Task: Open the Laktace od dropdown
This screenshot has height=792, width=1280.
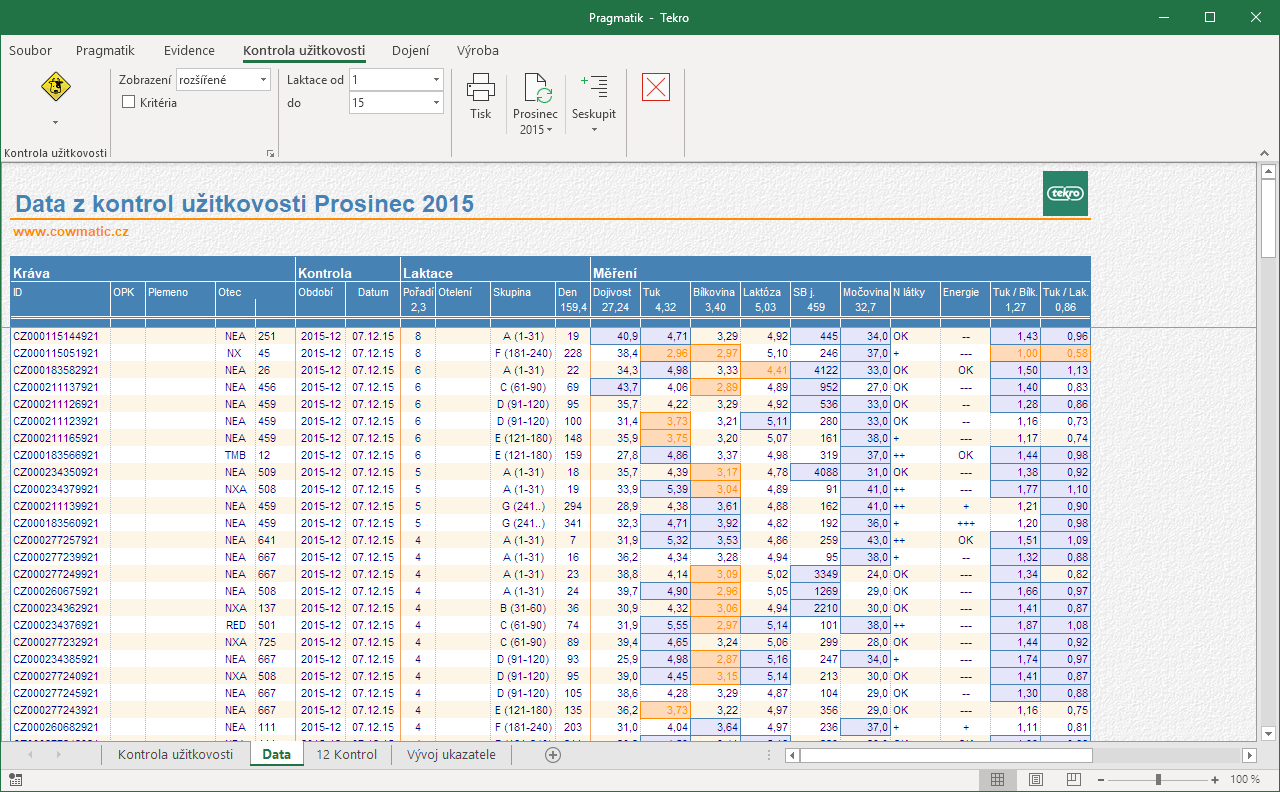Action: coord(436,79)
